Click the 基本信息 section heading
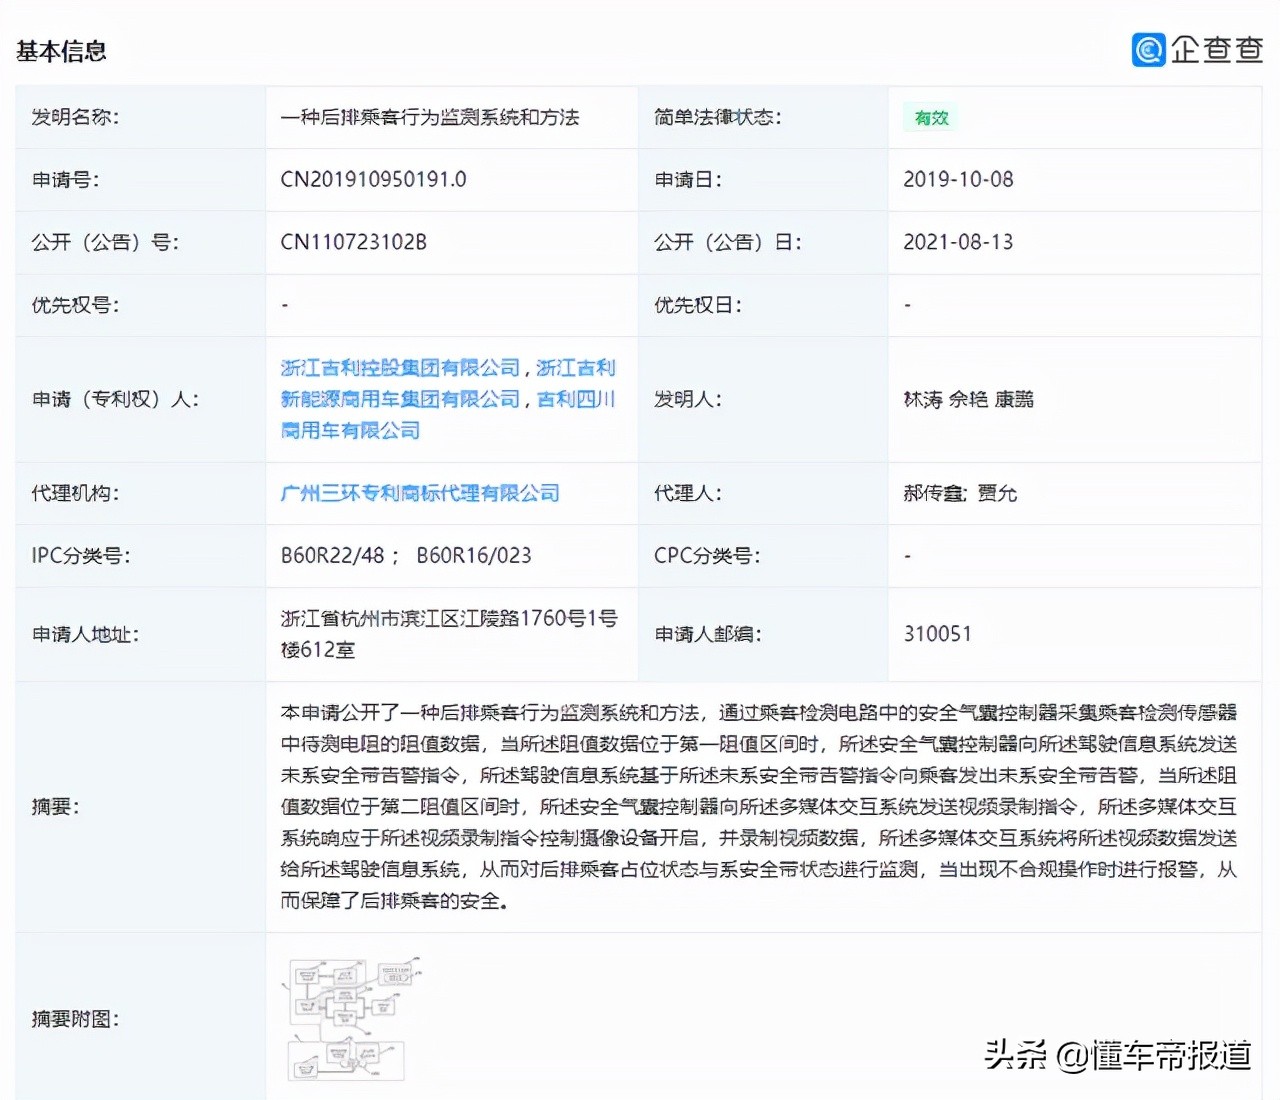Viewport: 1280px width, 1100px height. (x=61, y=51)
